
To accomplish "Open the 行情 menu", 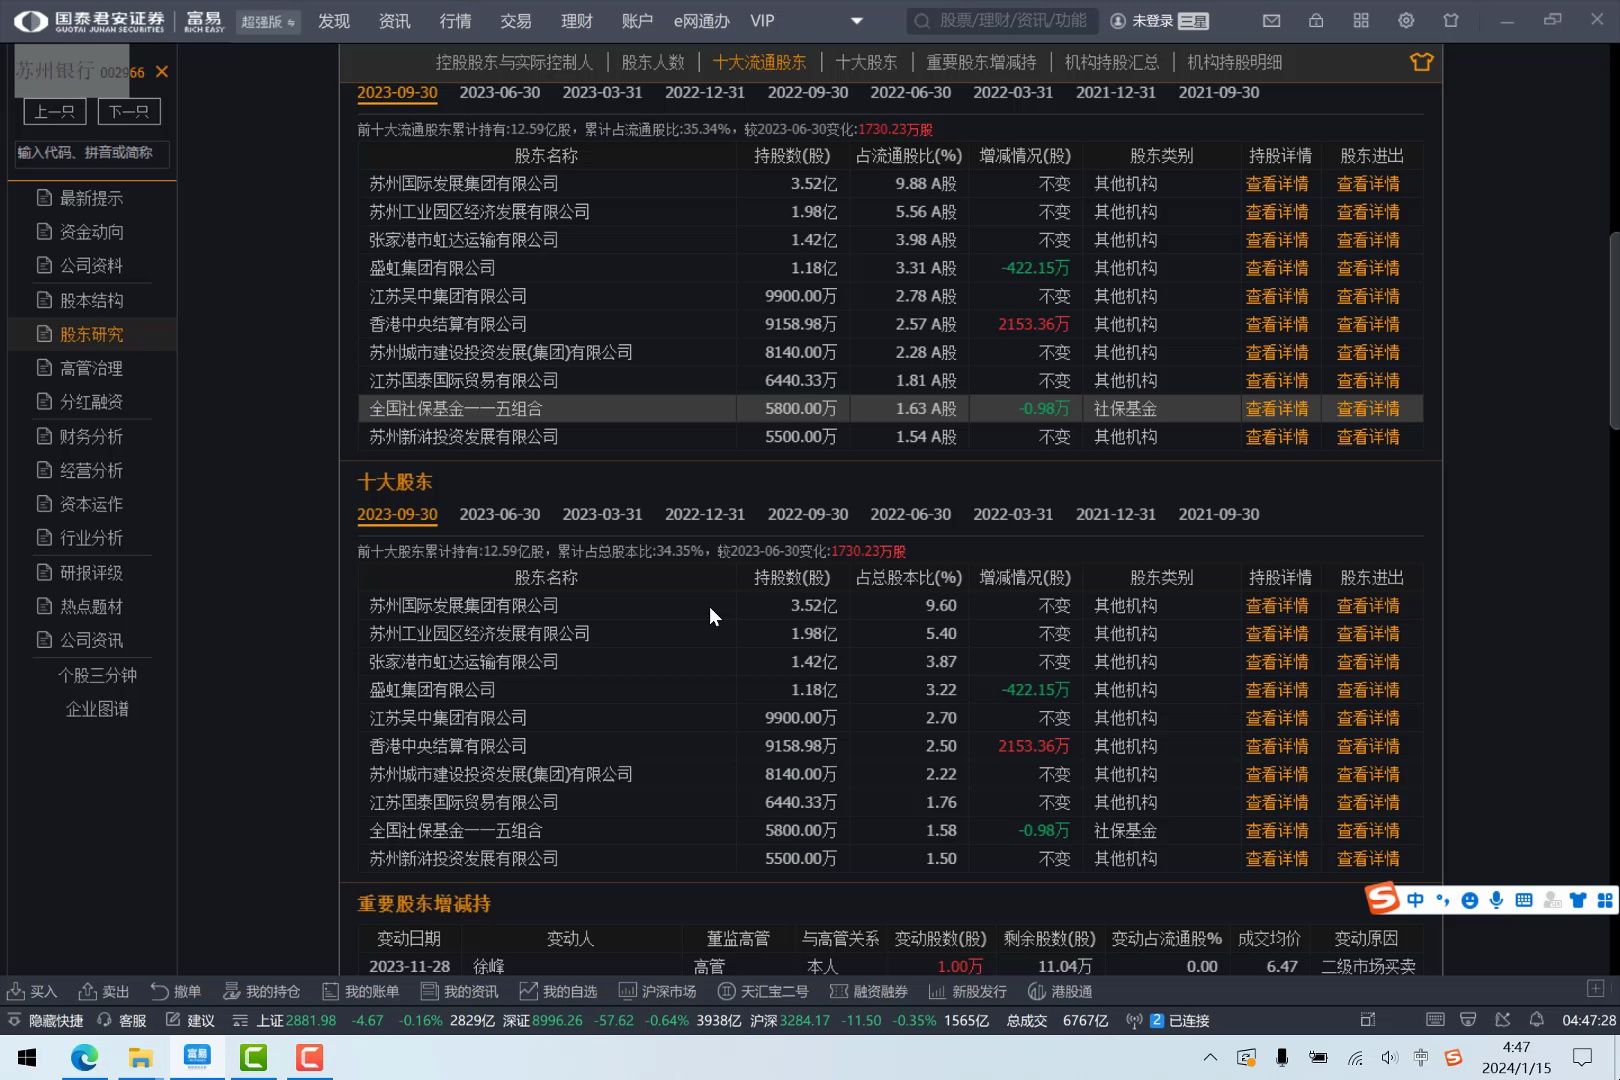I will (x=455, y=21).
